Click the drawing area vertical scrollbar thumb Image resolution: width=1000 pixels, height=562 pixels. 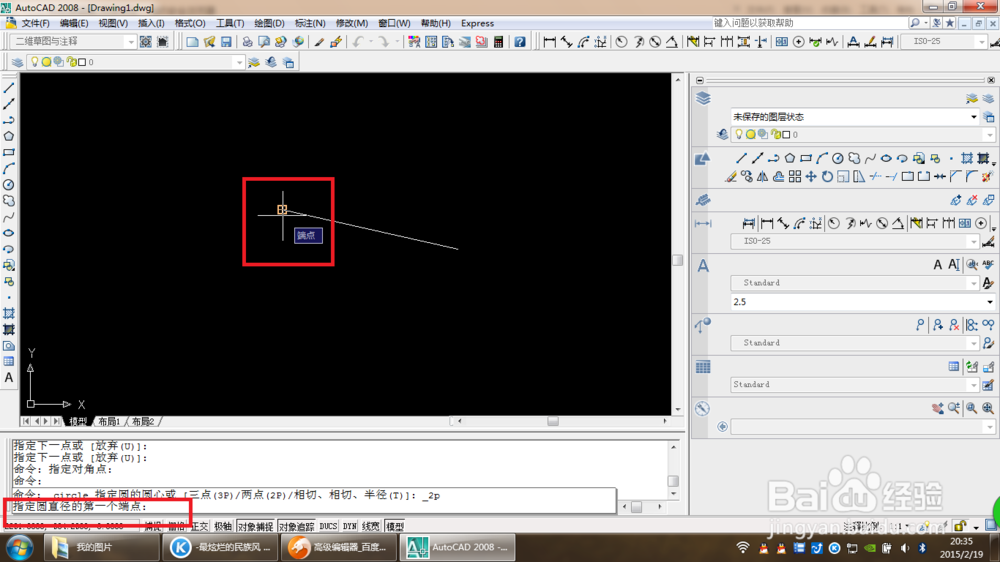(x=677, y=260)
